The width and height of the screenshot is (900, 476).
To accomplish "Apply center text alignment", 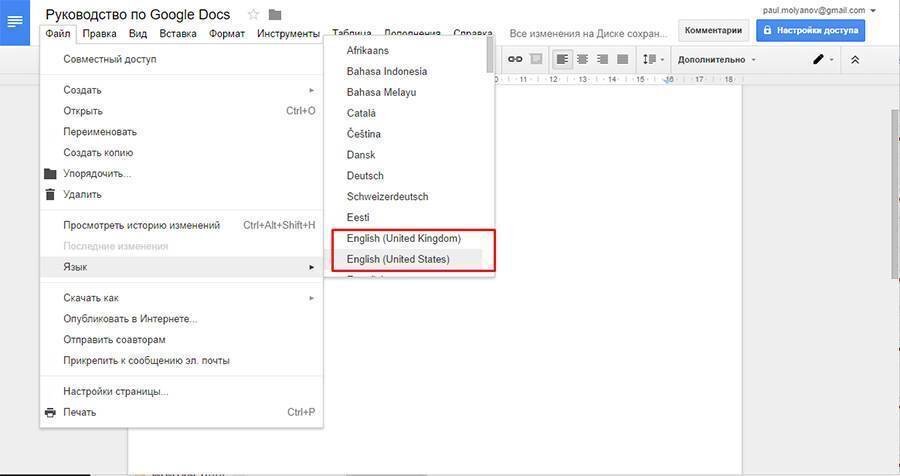I will (x=583, y=59).
